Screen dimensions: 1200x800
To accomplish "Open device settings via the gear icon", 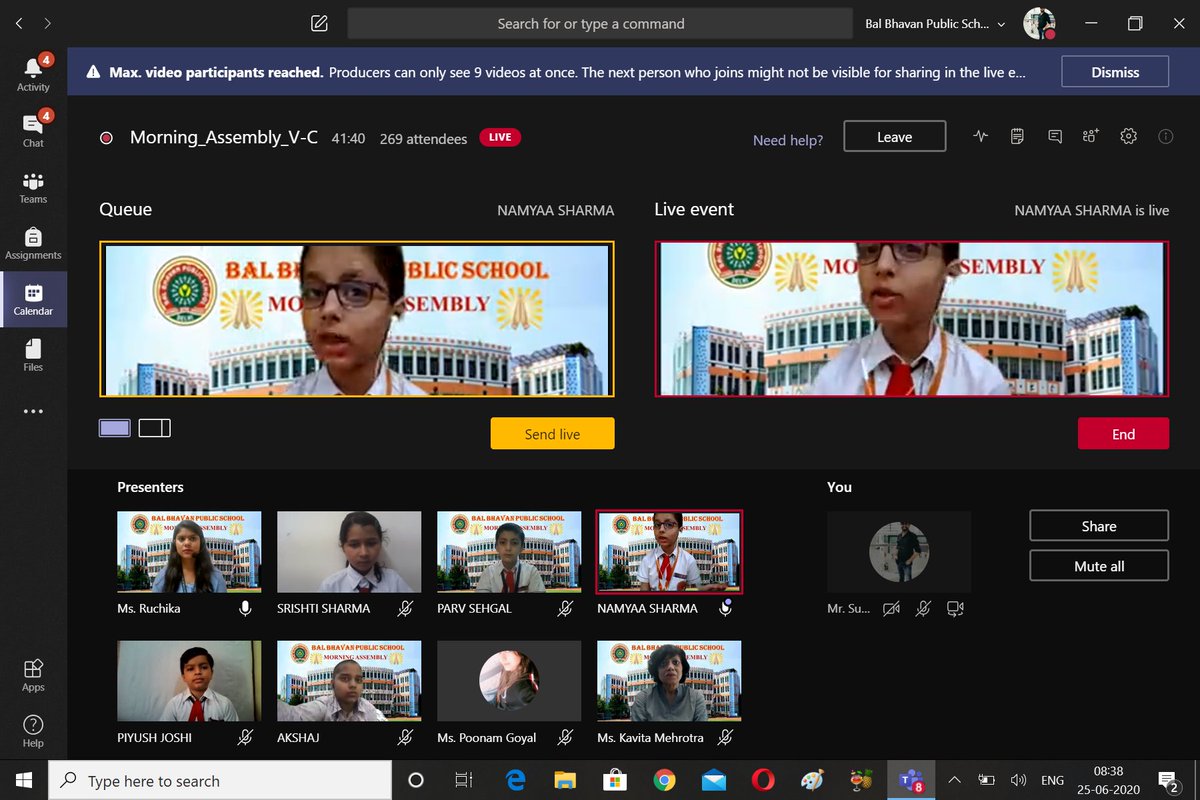I will 1129,136.
